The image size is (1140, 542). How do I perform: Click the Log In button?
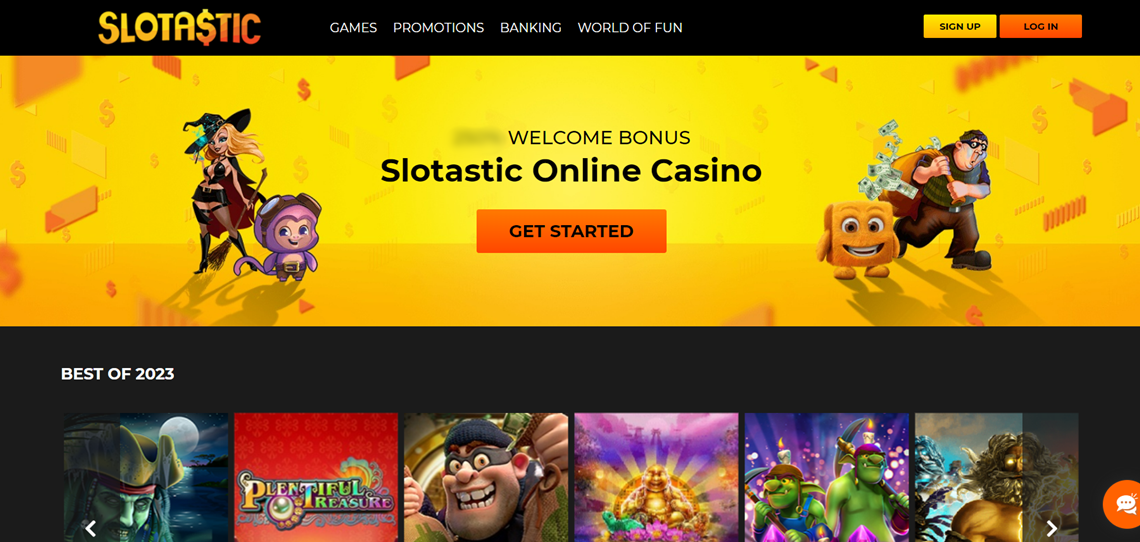(x=1040, y=26)
